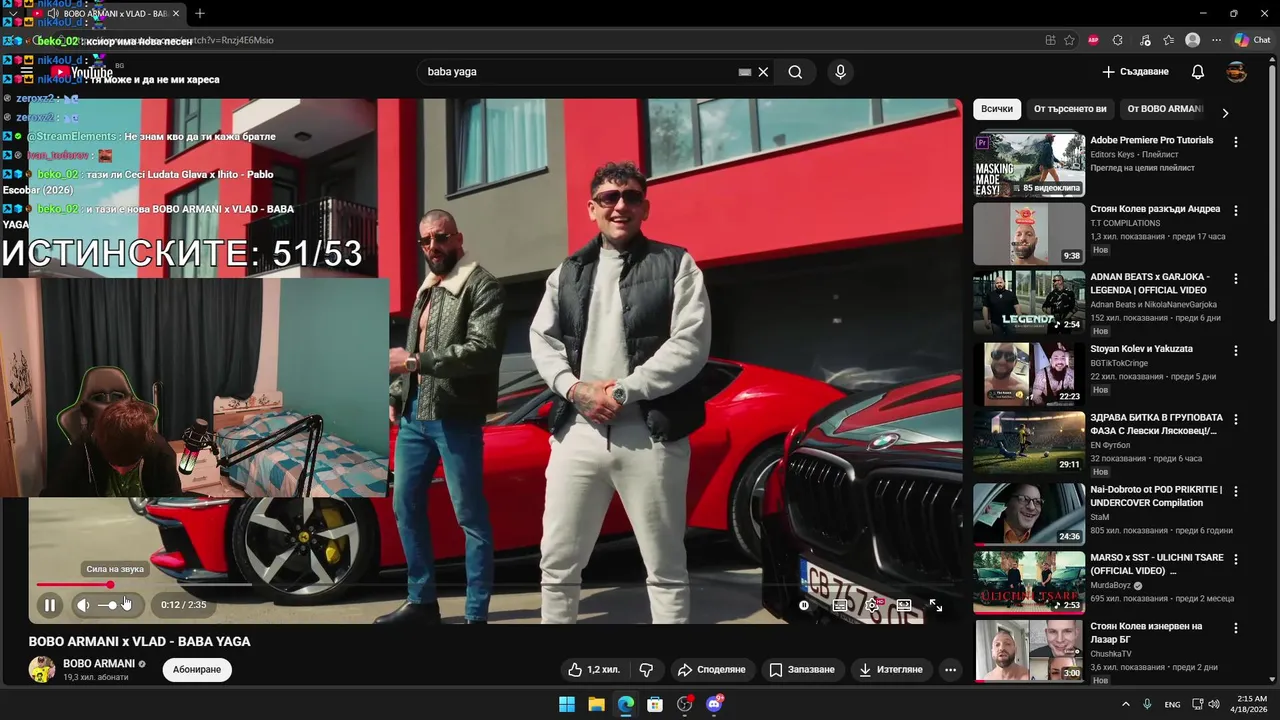Image resolution: width=1280 pixels, height=720 pixels.
Task: Click the Изтегляне download button
Action: point(891,669)
